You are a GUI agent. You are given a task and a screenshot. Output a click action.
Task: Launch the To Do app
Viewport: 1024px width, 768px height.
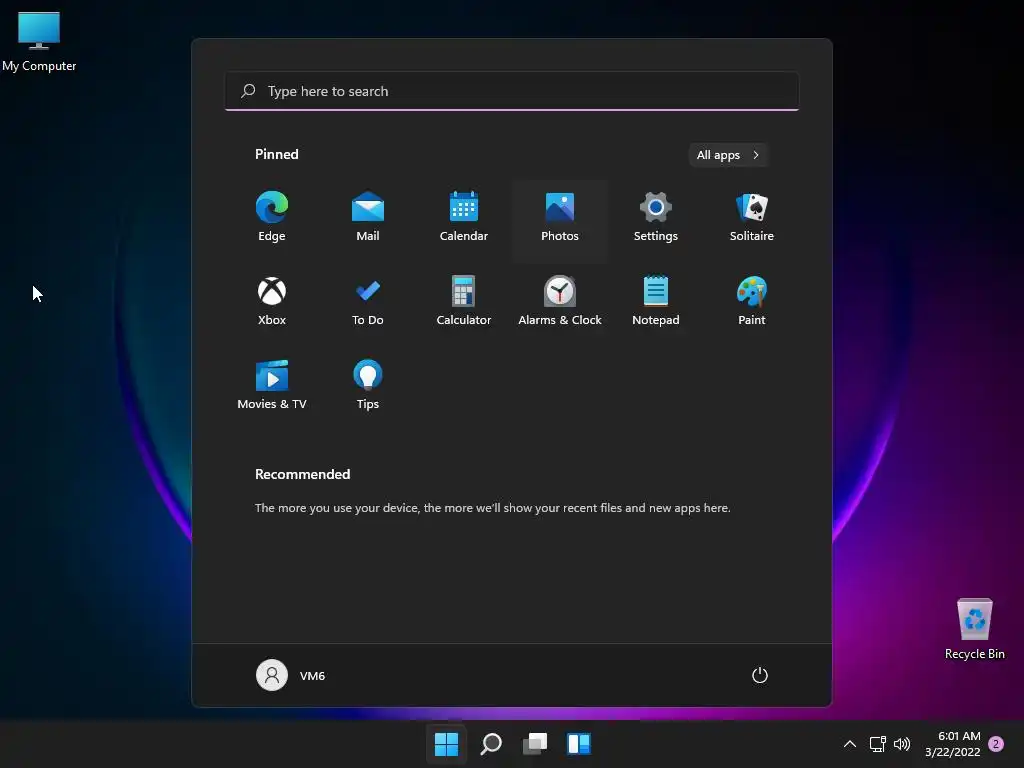368,302
